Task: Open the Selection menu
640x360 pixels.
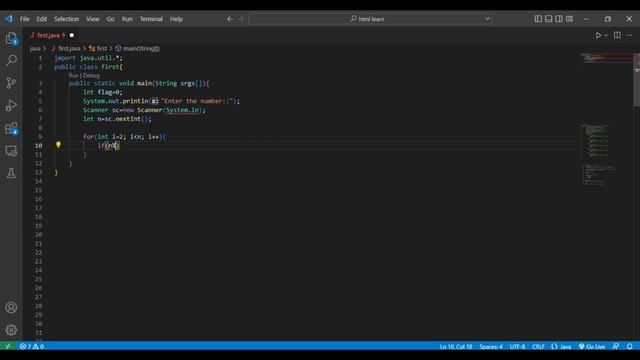Action: point(67,19)
